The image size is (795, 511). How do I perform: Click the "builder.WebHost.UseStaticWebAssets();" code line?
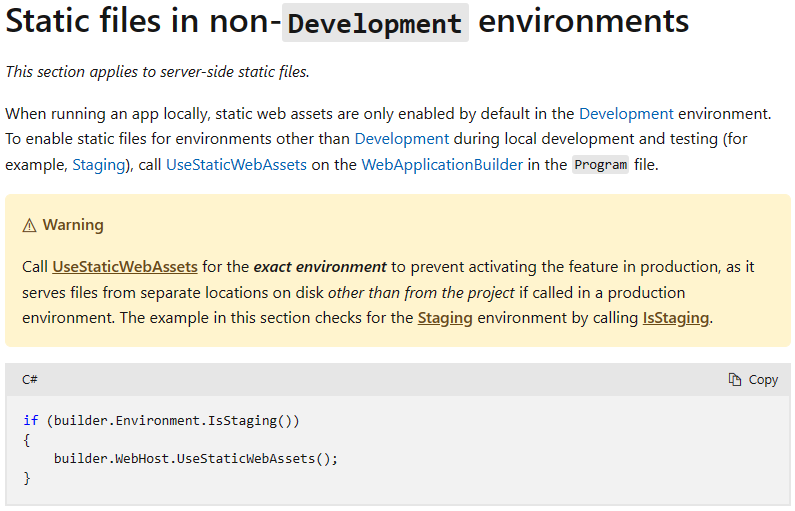pos(196,458)
